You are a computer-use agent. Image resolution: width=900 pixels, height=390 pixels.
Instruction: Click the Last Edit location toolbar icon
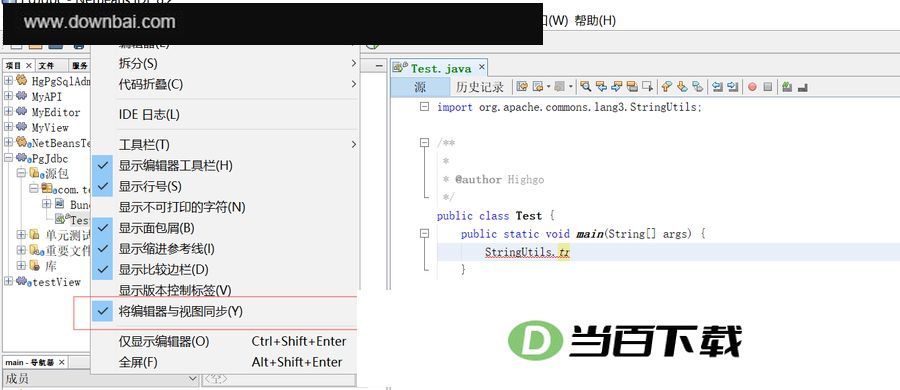tap(522, 87)
